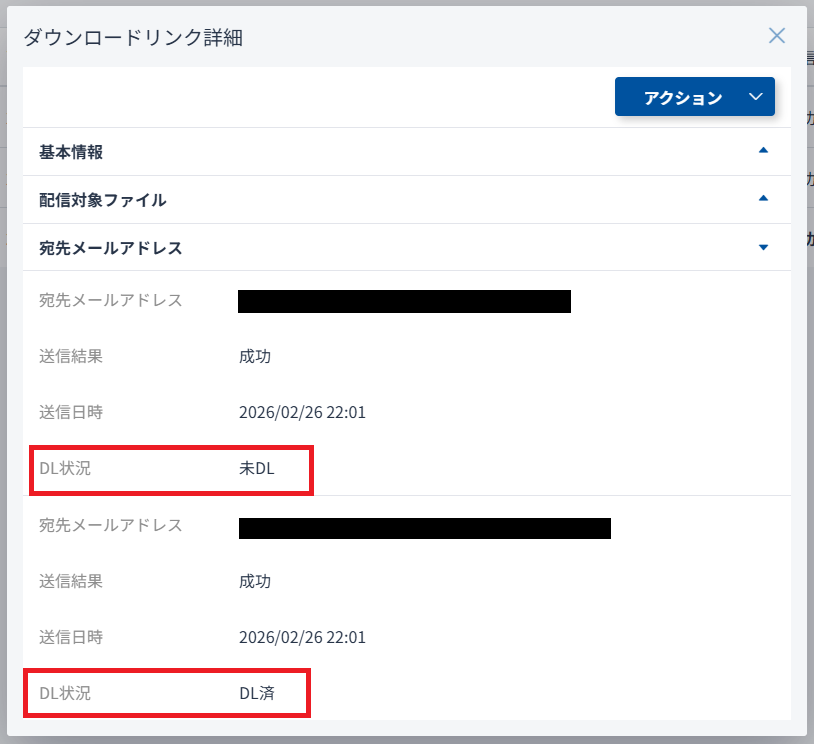
Task: Click the DL状況 label beside 未DL
Action: click(x=65, y=468)
